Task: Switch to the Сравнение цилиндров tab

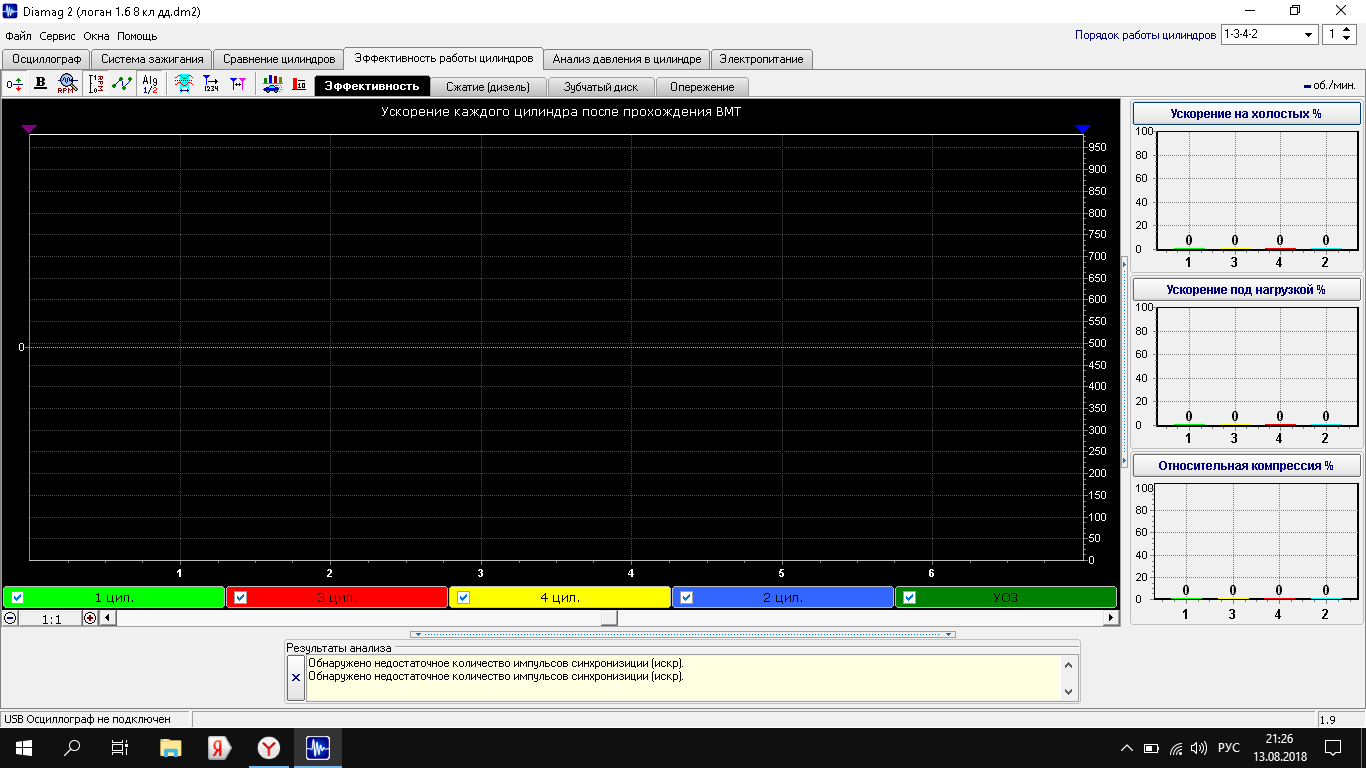Action: point(279,59)
